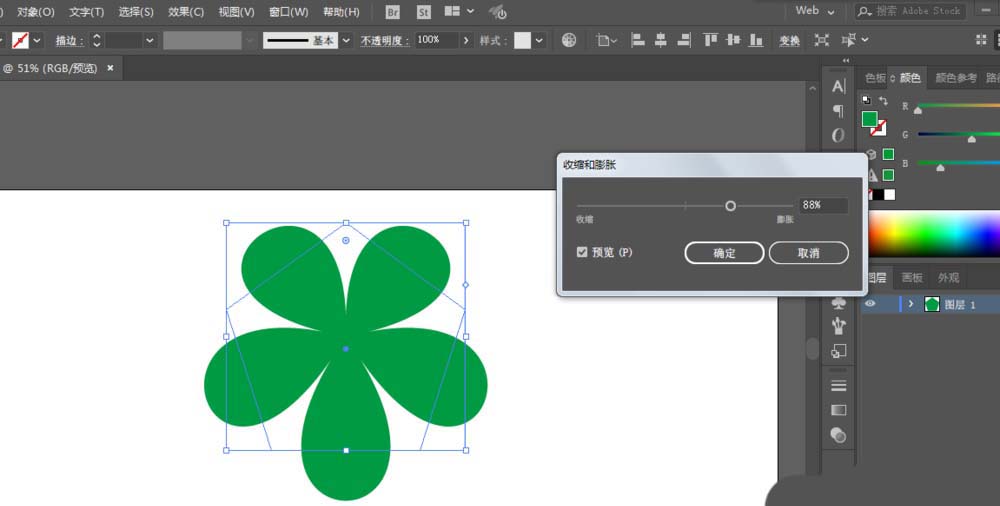Screen dimensions: 1000x506
Task: Click the 变换 transform link
Action: click(x=790, y=41)
